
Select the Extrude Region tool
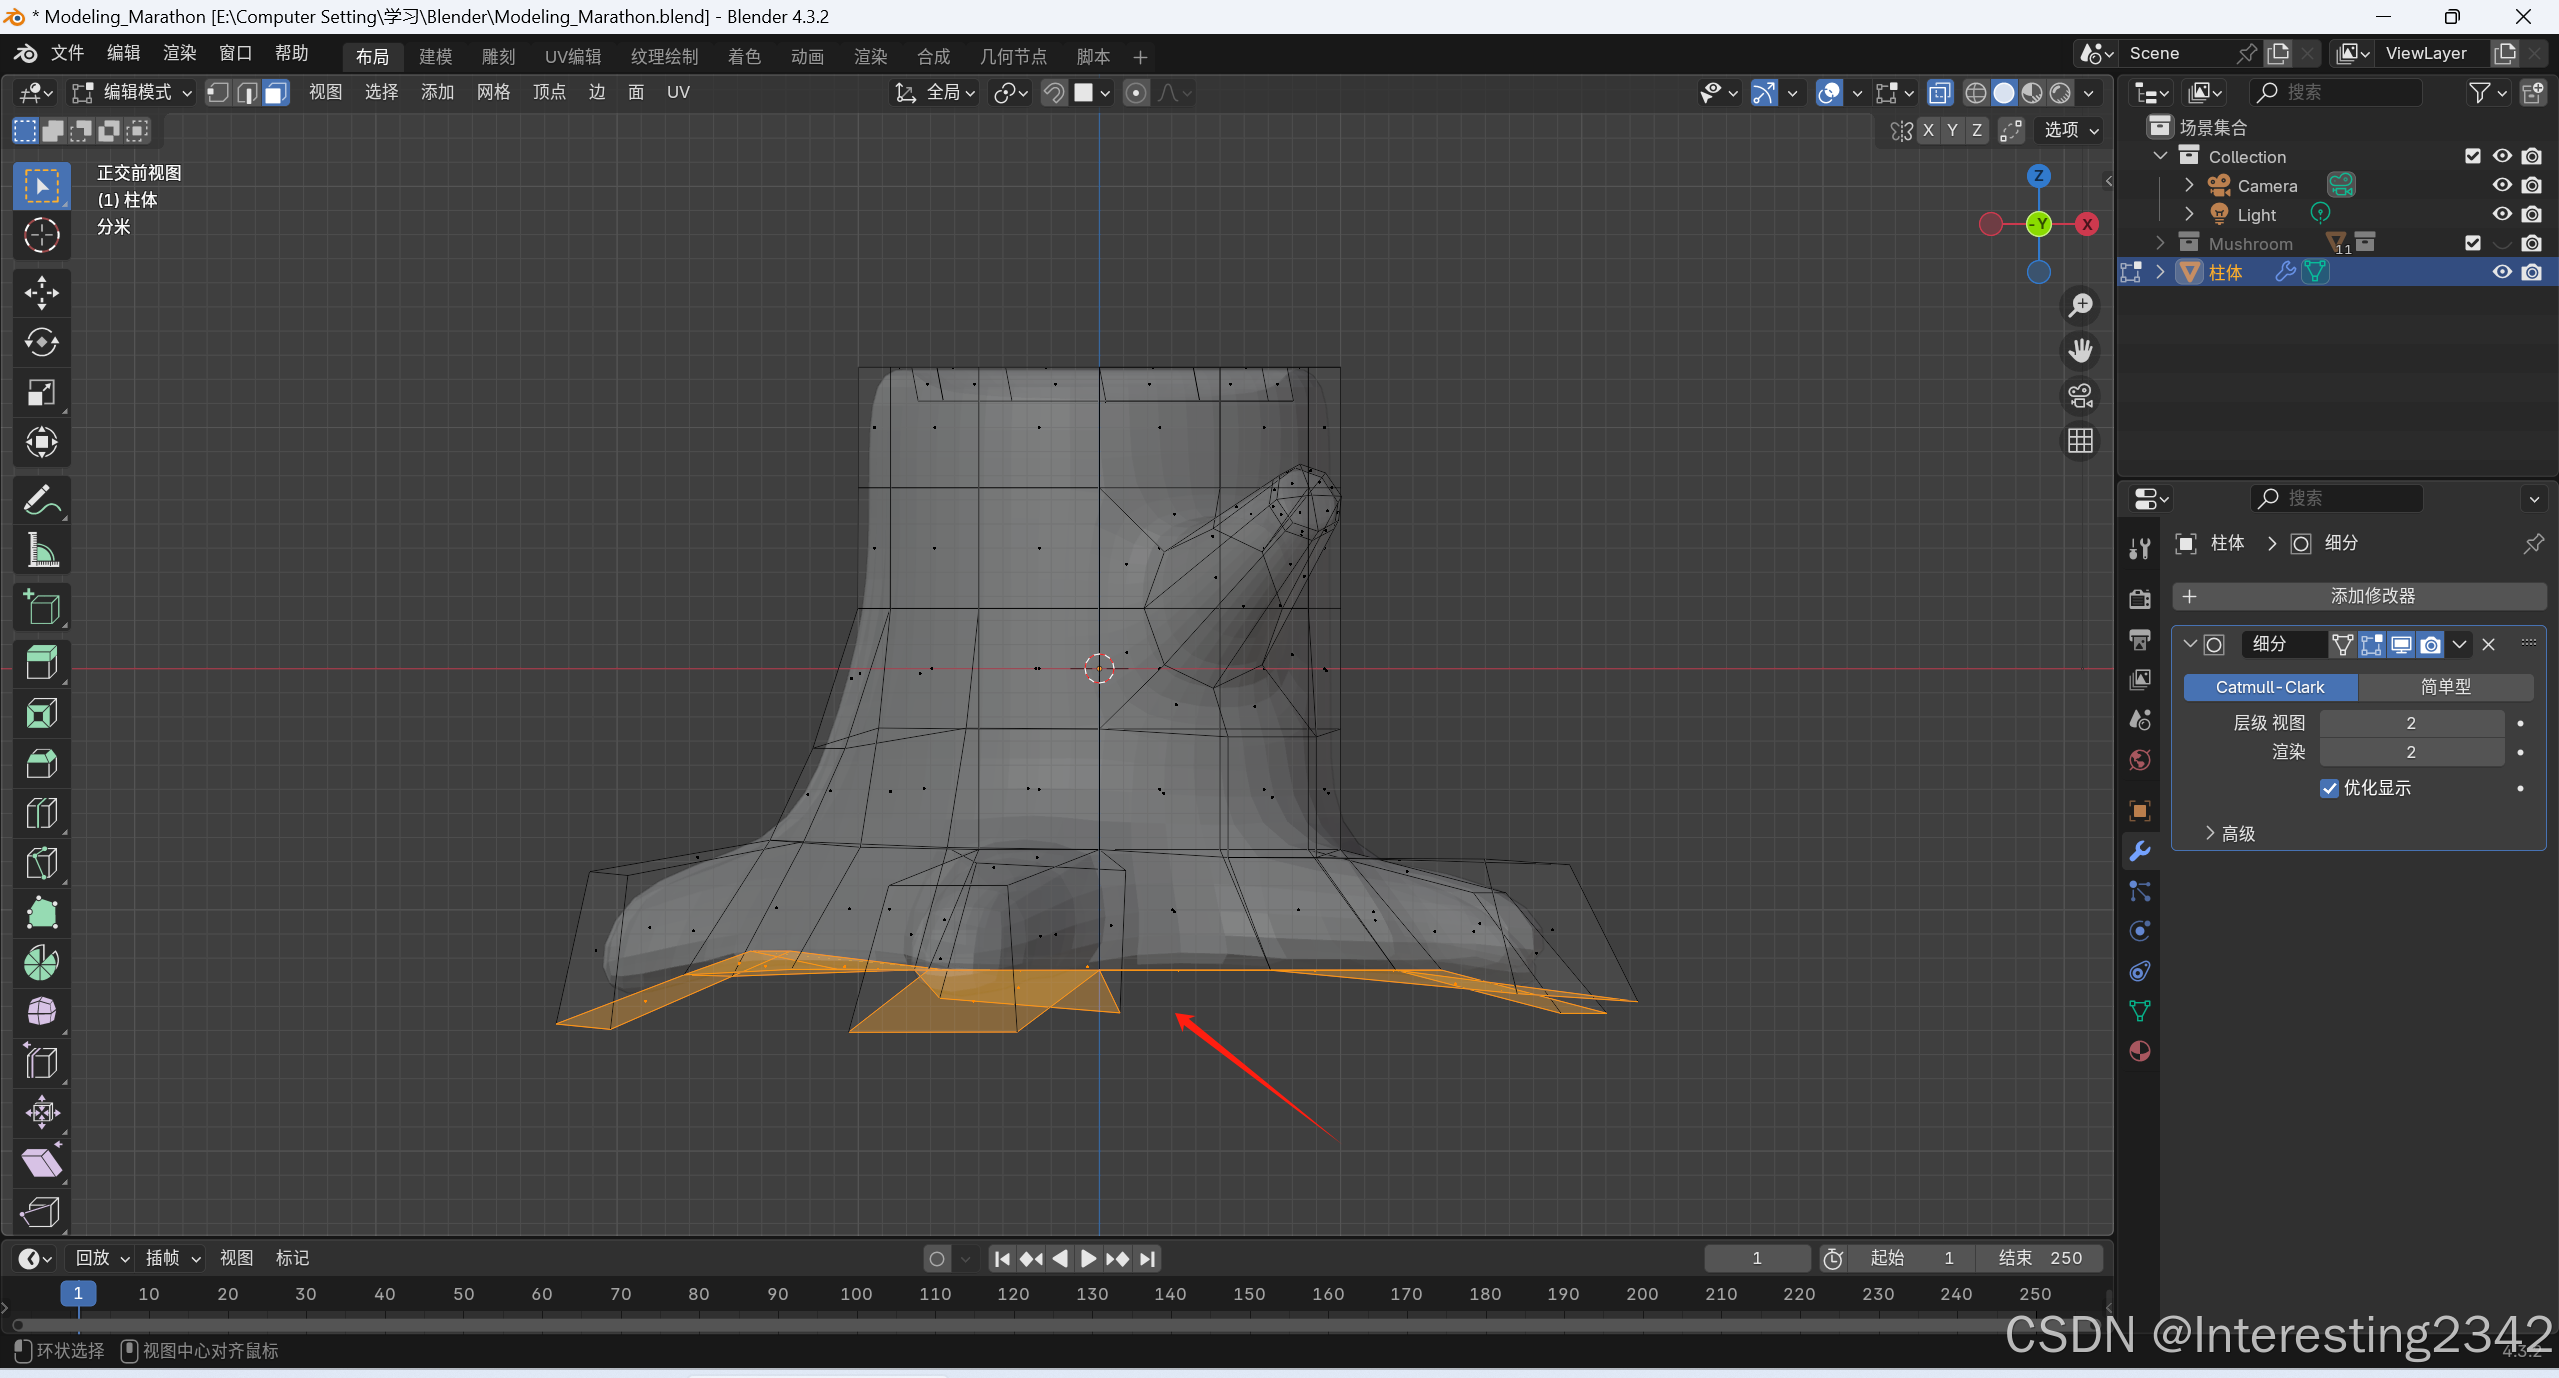coord(41,662)
